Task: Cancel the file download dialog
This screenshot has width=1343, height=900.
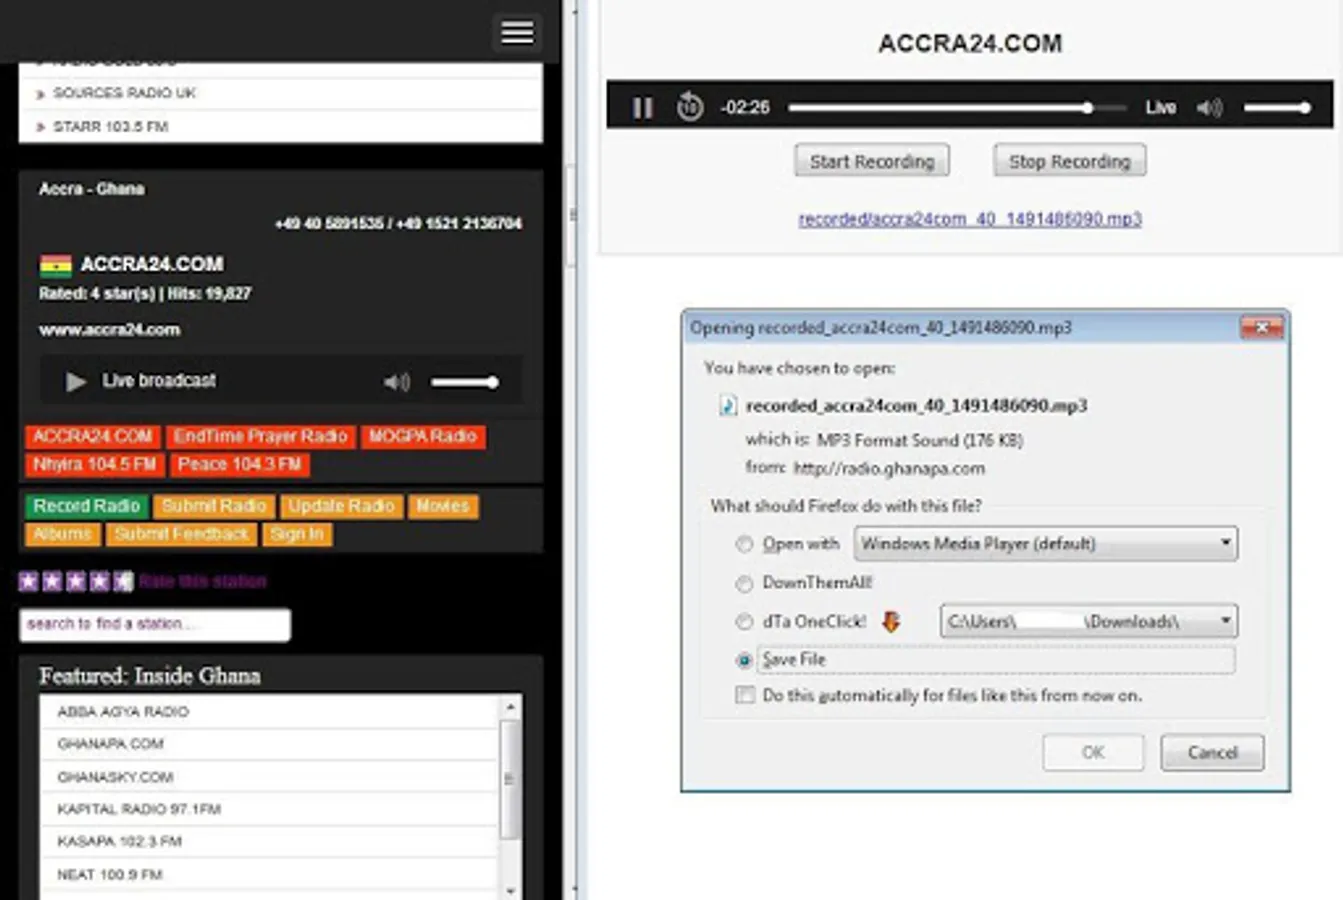Action: (1212, 752)
